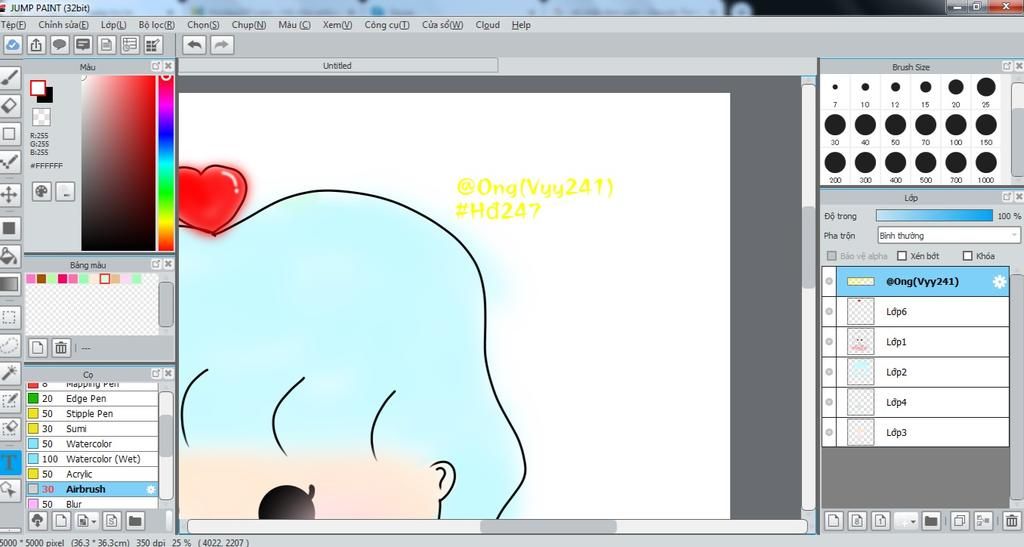This screenshot has width=1024, height=547.
Task: Click the export/share icon in top toolbar
Action: point(36,44)
